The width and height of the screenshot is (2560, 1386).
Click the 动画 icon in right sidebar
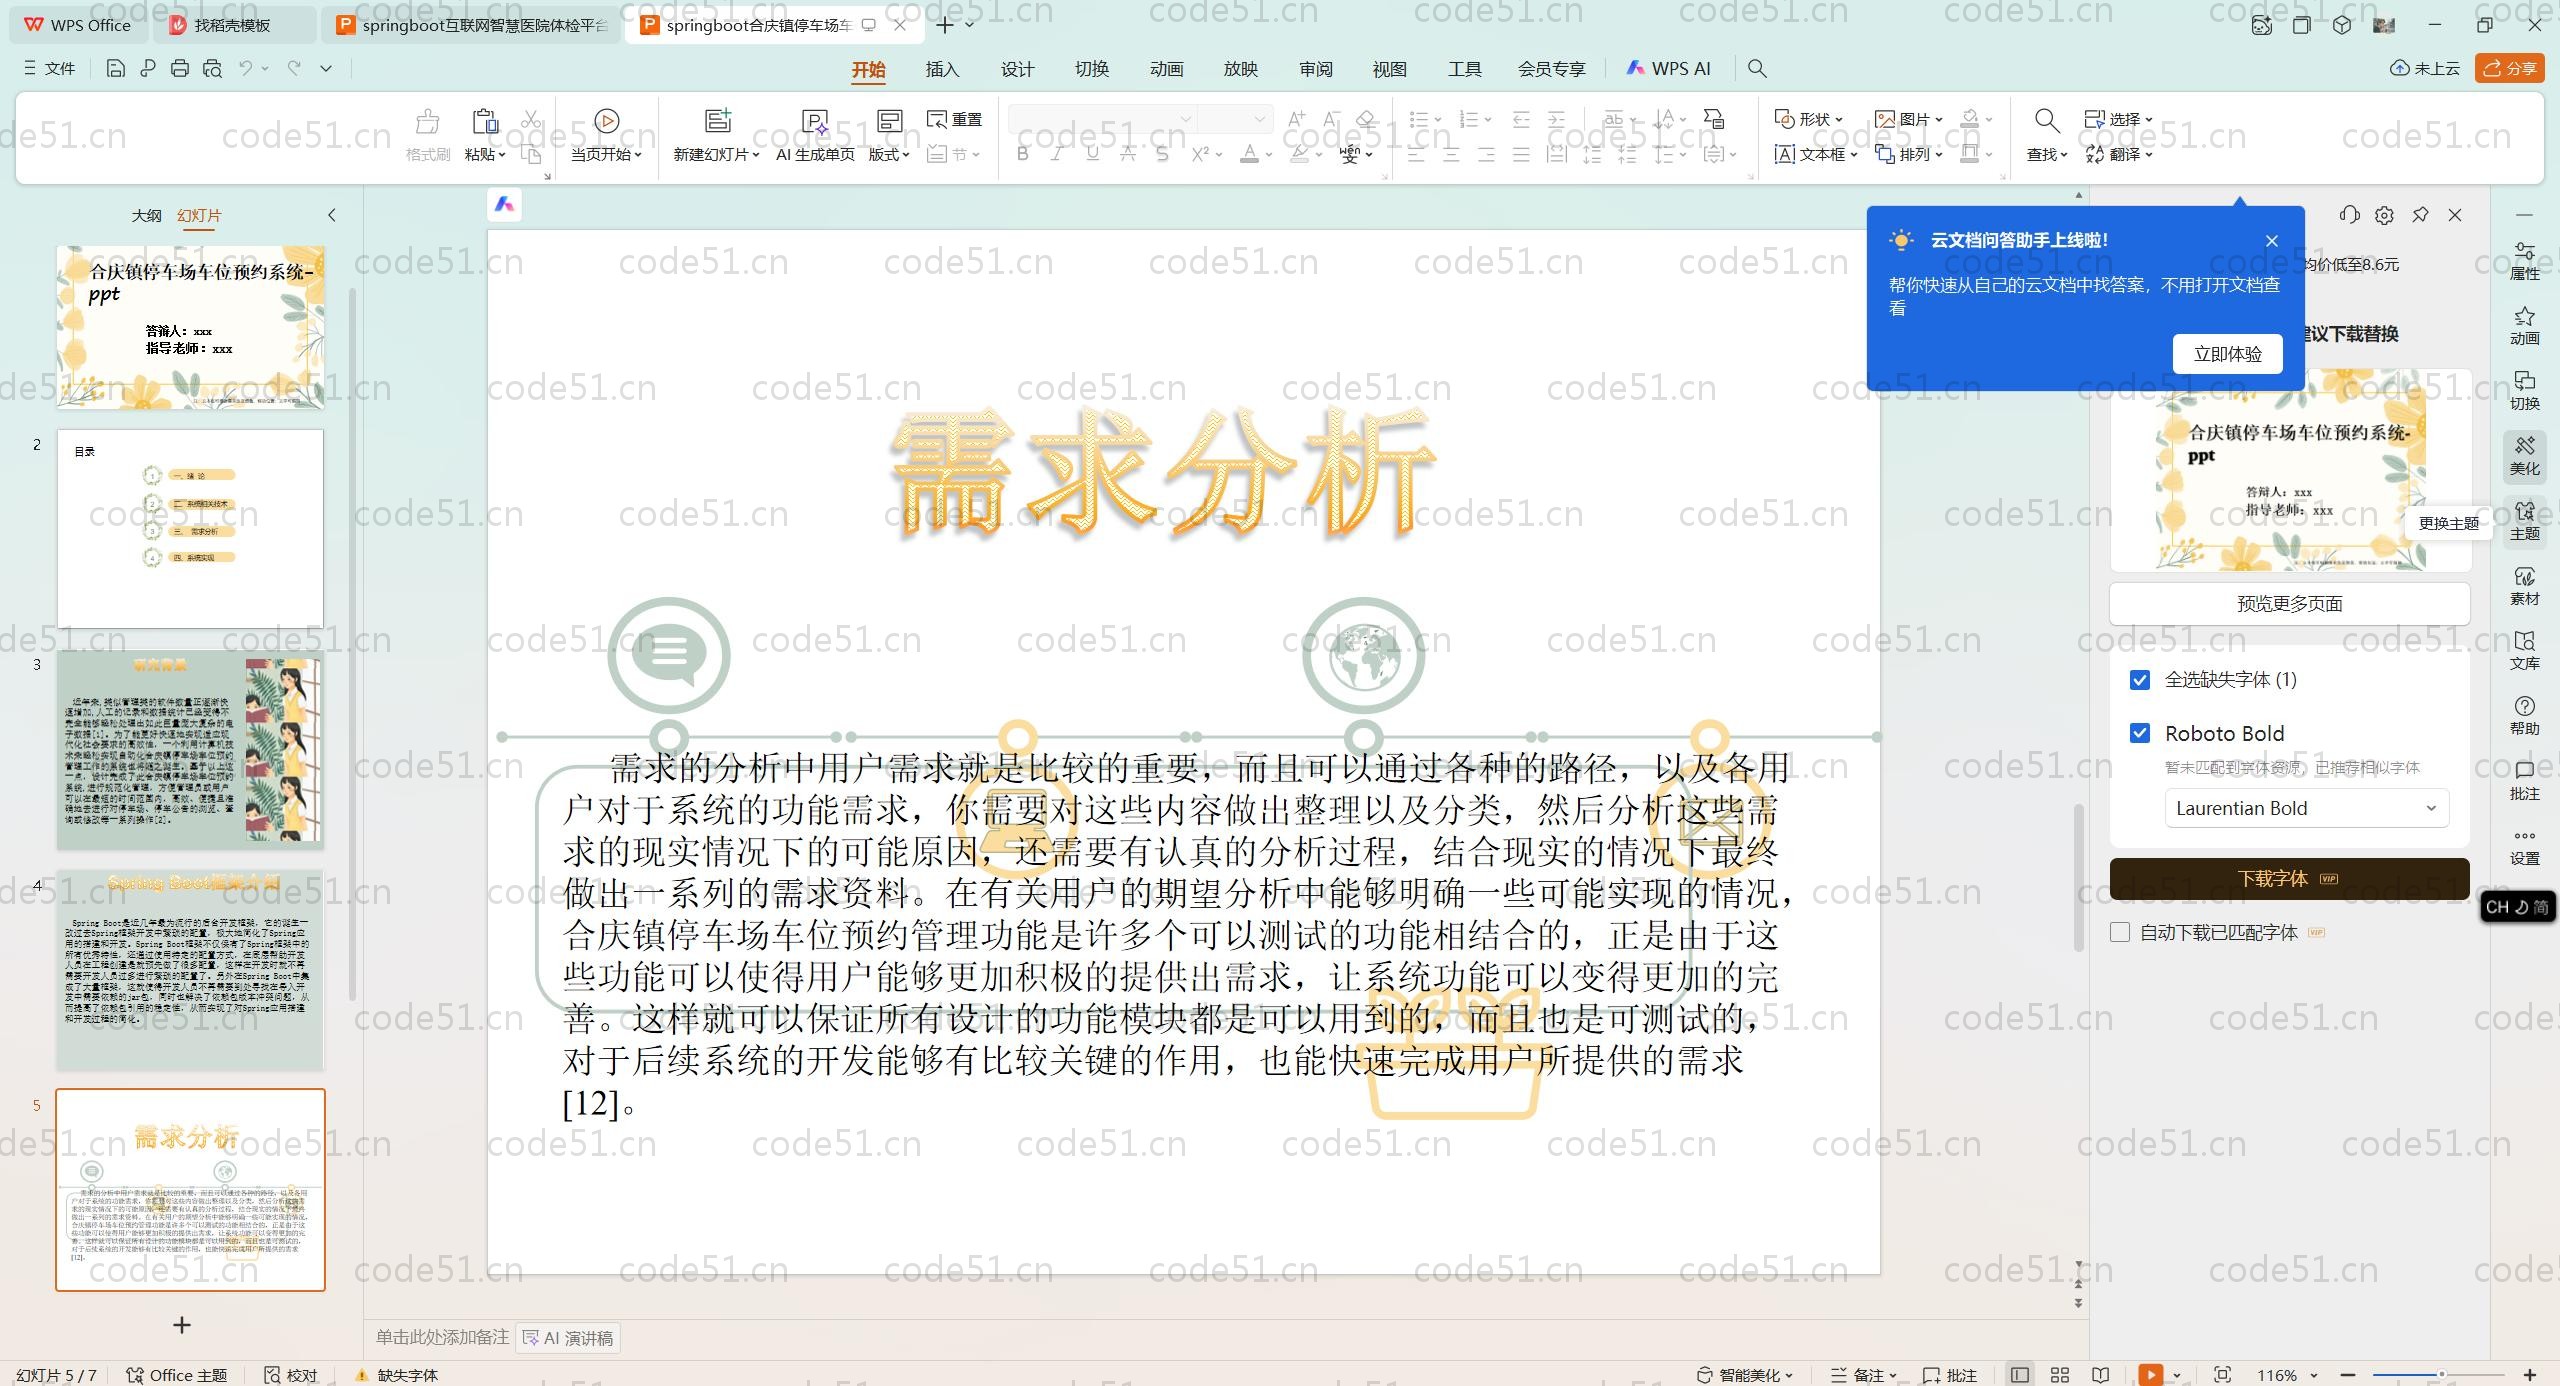coord(2524,325)
